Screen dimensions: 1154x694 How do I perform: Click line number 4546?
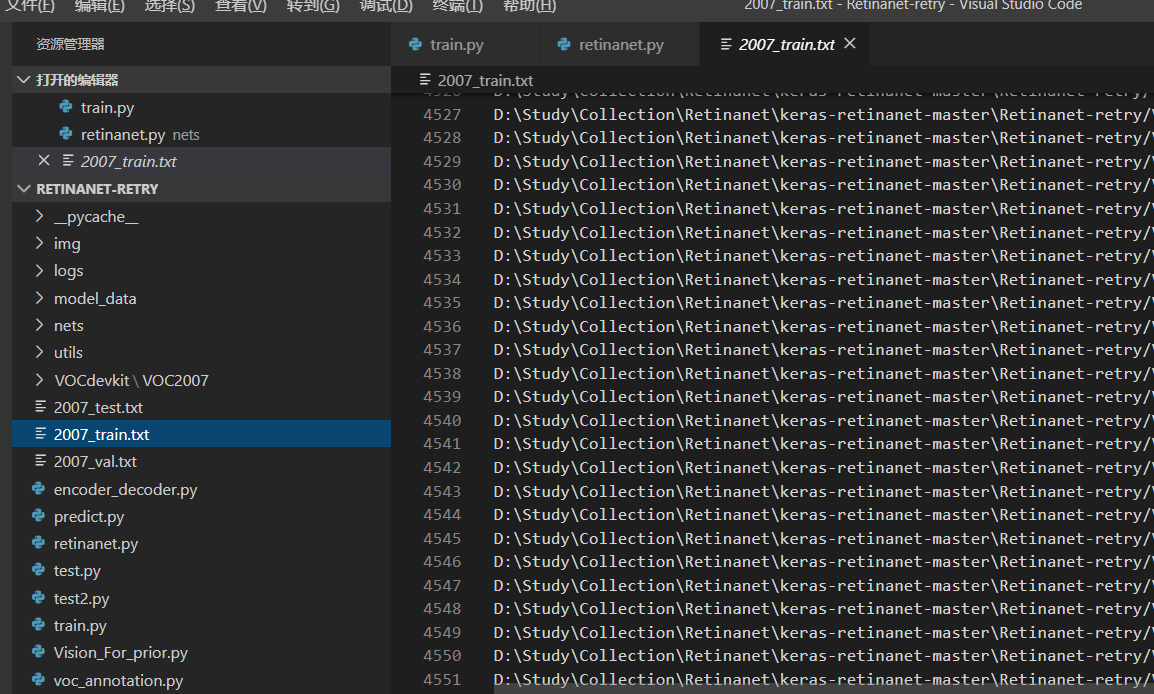tap(442, 562)
